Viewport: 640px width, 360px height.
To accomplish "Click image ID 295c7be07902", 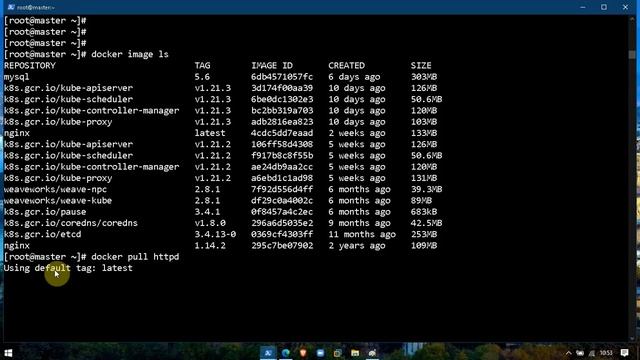I will (x=282, y=246).
